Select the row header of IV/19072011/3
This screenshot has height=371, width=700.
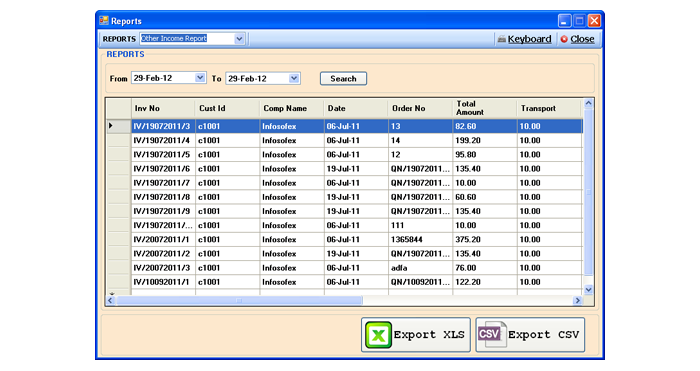click(x=118, y=126)
